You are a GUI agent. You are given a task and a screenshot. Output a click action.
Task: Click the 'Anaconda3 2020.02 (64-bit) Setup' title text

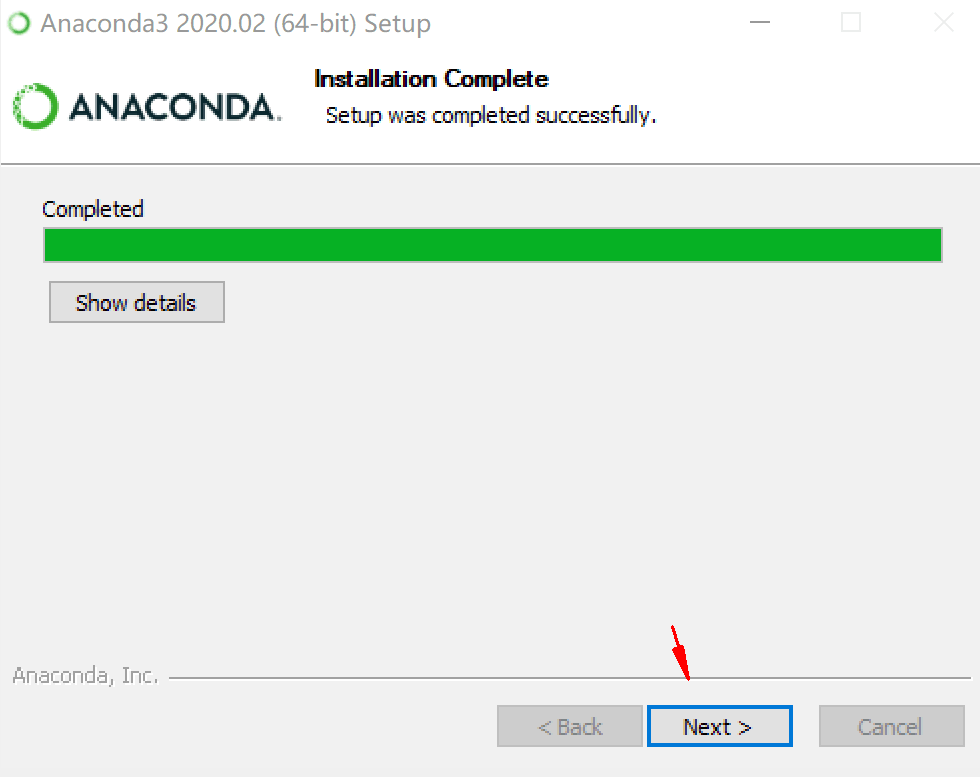(x=236, y=24)
